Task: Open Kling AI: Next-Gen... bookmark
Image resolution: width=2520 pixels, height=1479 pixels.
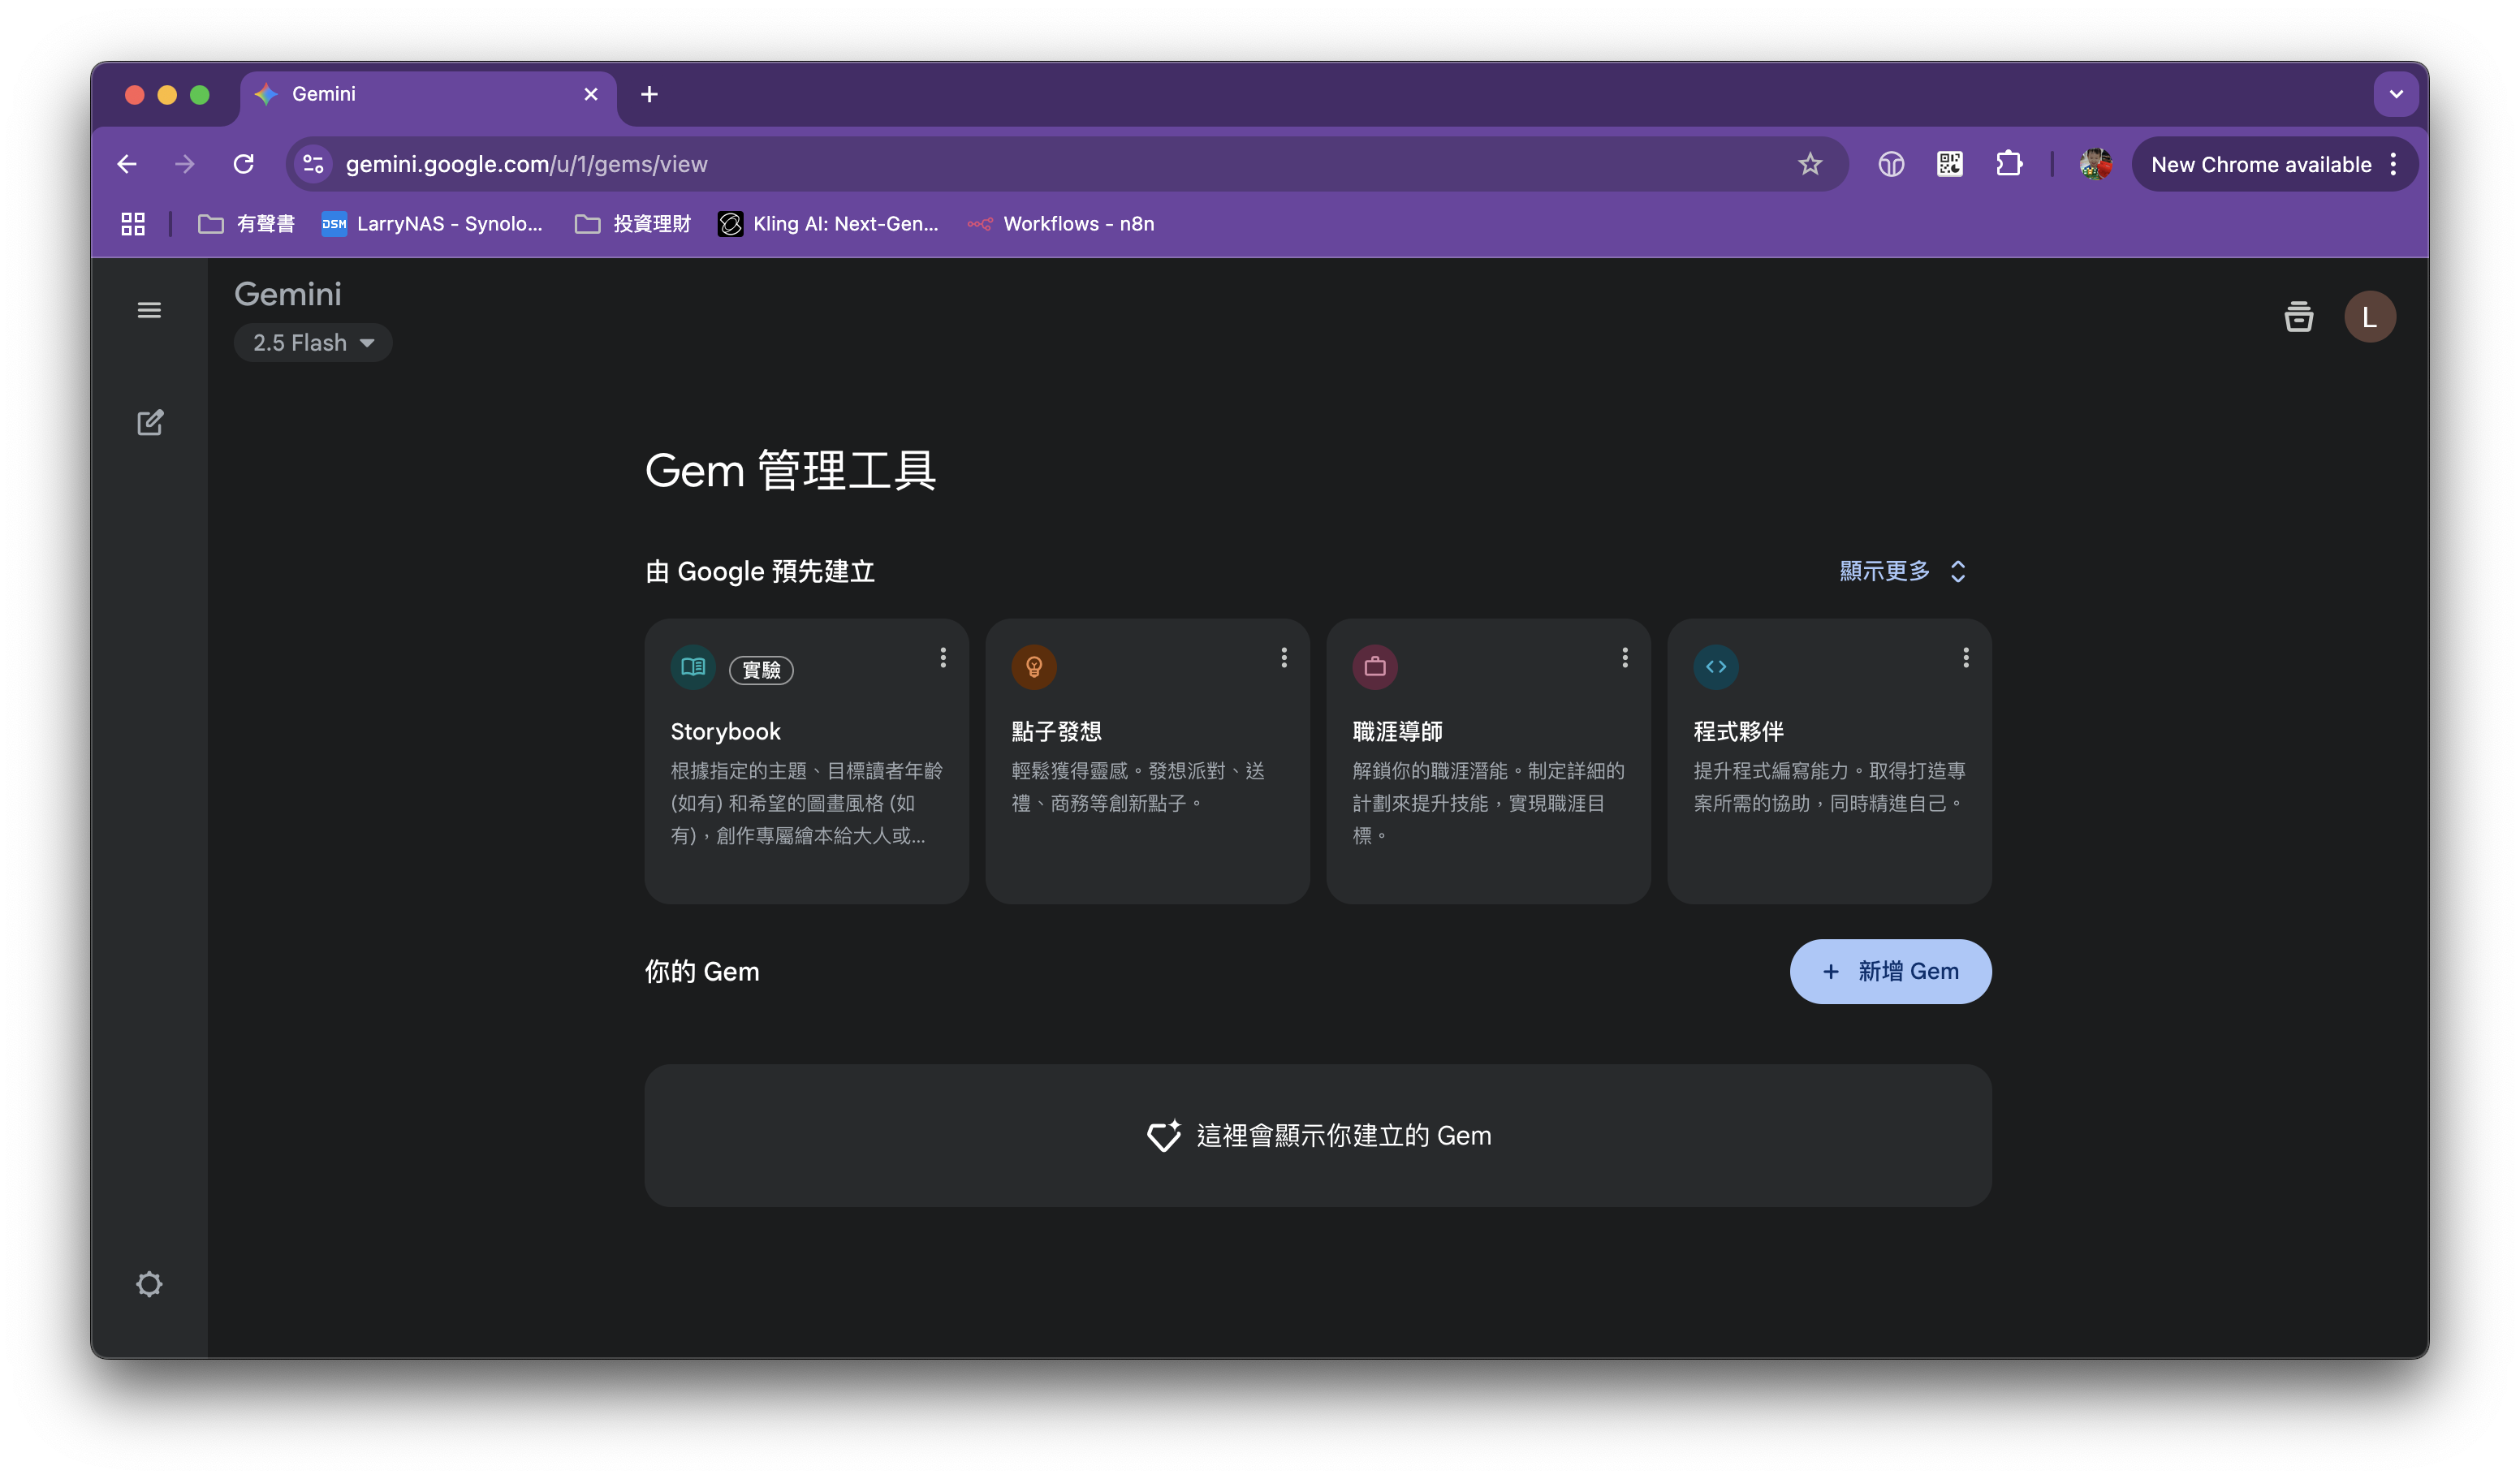Action: (829, 224)
